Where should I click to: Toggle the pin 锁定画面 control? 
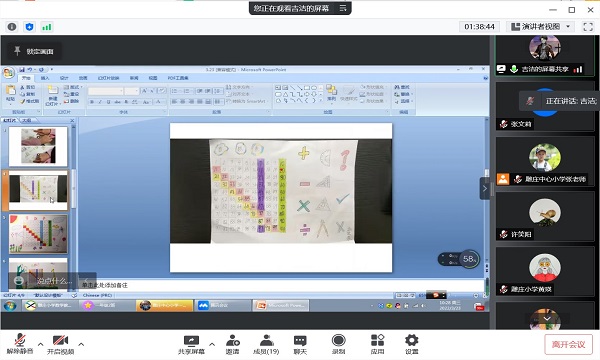(34, 51)
